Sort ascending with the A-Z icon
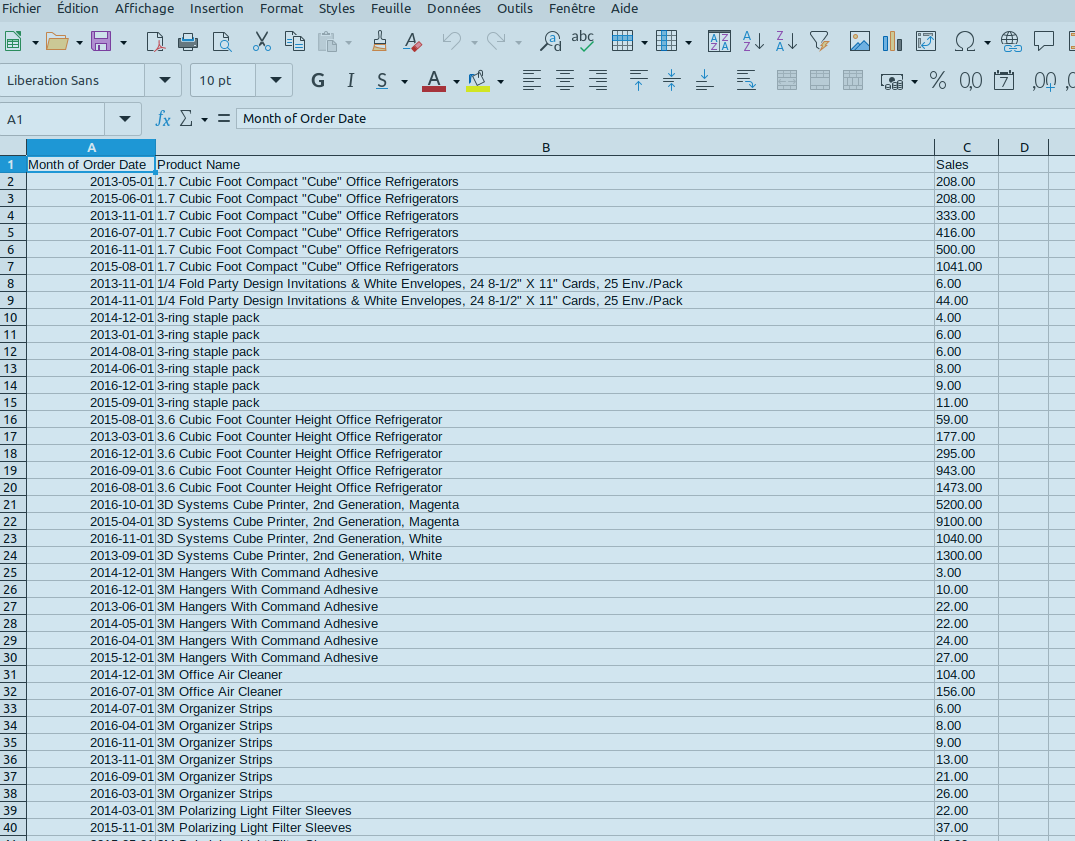 pyautogui.click(x=753, y=42)
